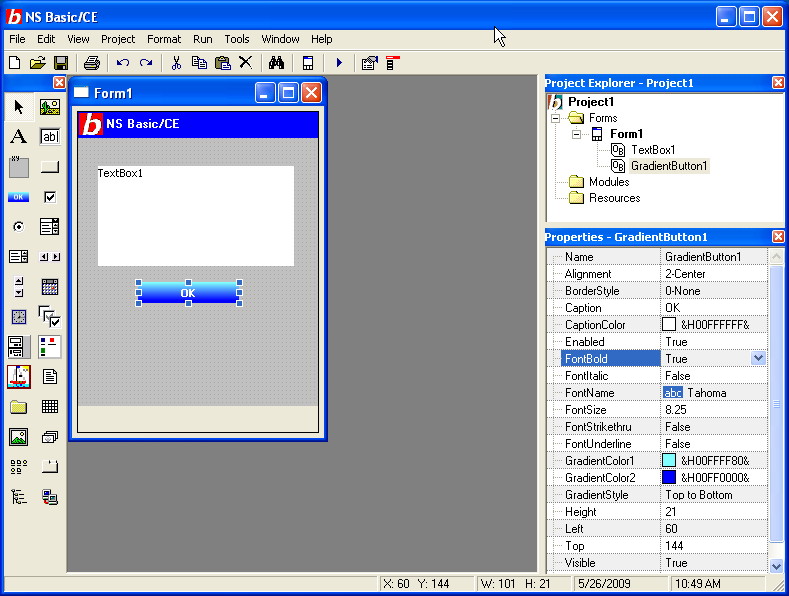Image resolution: width=789 pixels, height=596 pixels.
Task: Select the FontName property Tahoma value
Action: point(714,392)
